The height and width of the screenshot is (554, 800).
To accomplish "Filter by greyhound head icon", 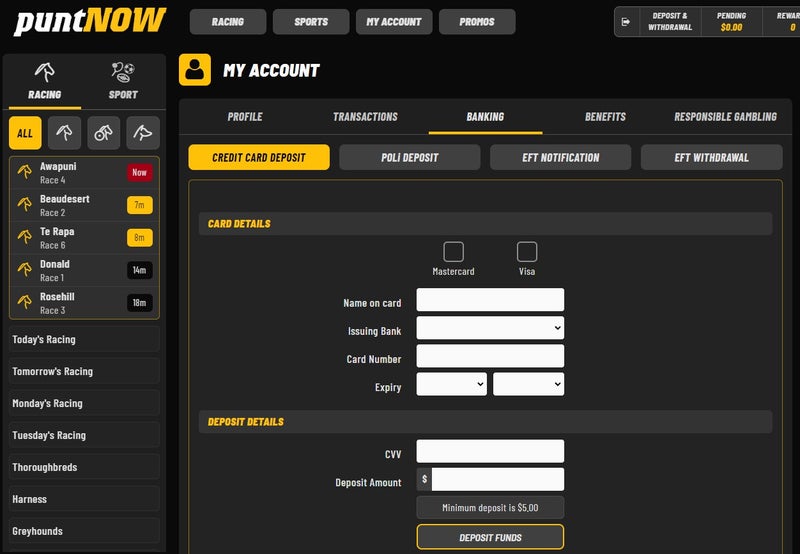I will click(143, 133).
